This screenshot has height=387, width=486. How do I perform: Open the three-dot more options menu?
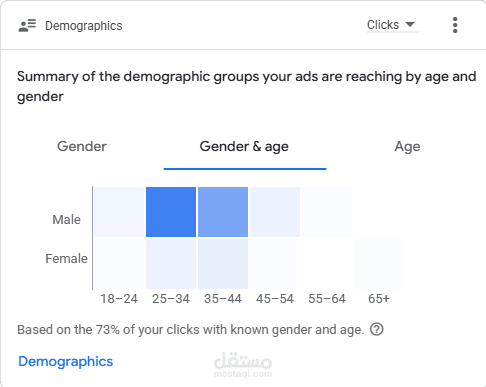[x=455, y=25]
